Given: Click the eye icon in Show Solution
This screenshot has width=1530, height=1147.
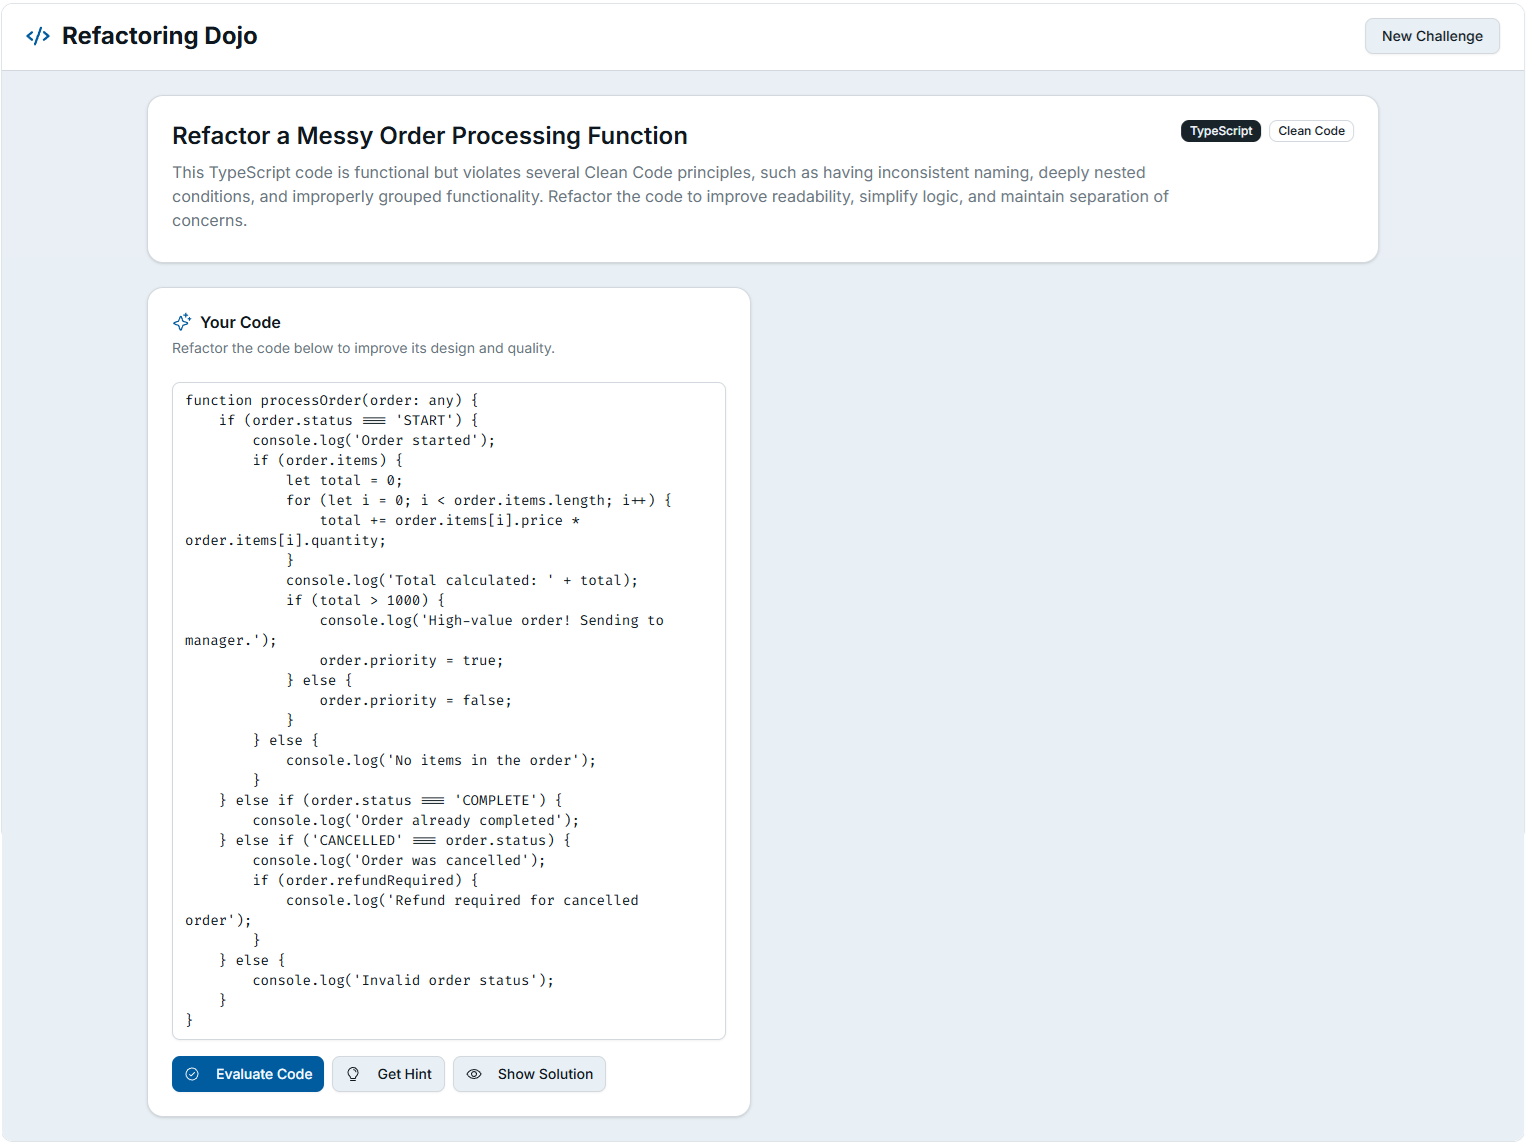Looking at the screenshot, I should pos(474,1074).
